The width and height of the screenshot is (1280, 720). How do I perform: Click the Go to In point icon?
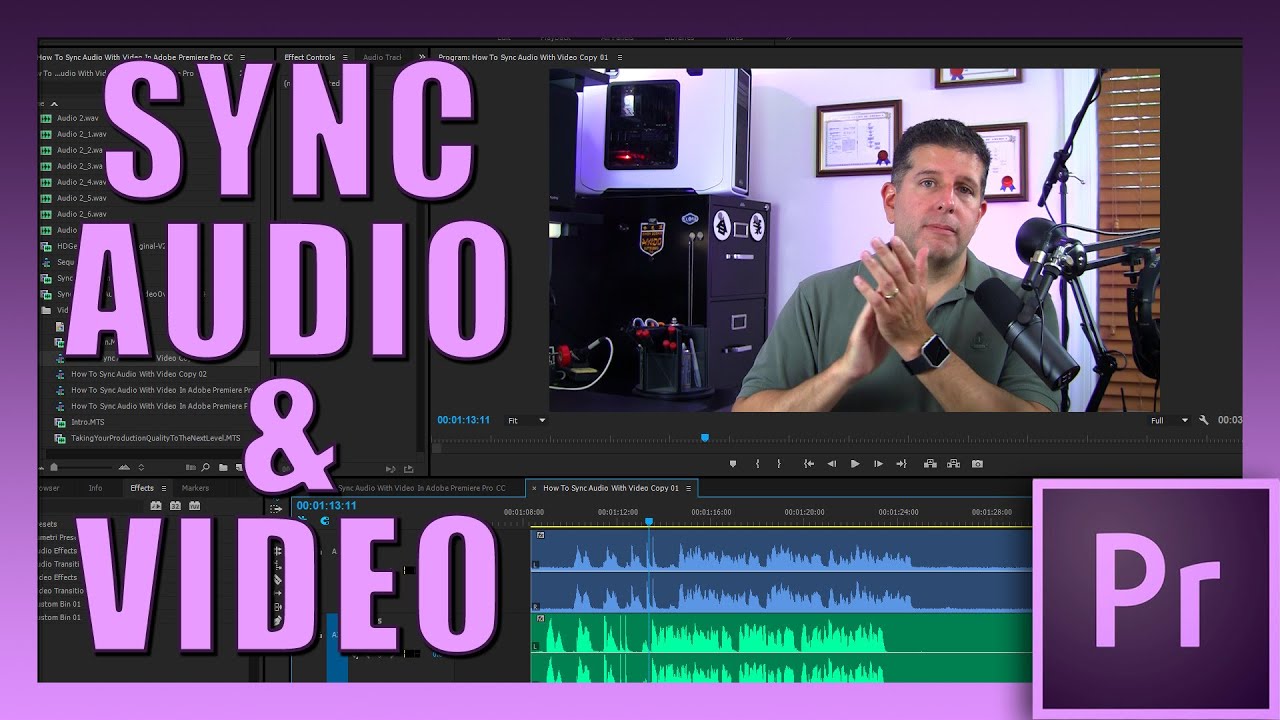[809, 464]
